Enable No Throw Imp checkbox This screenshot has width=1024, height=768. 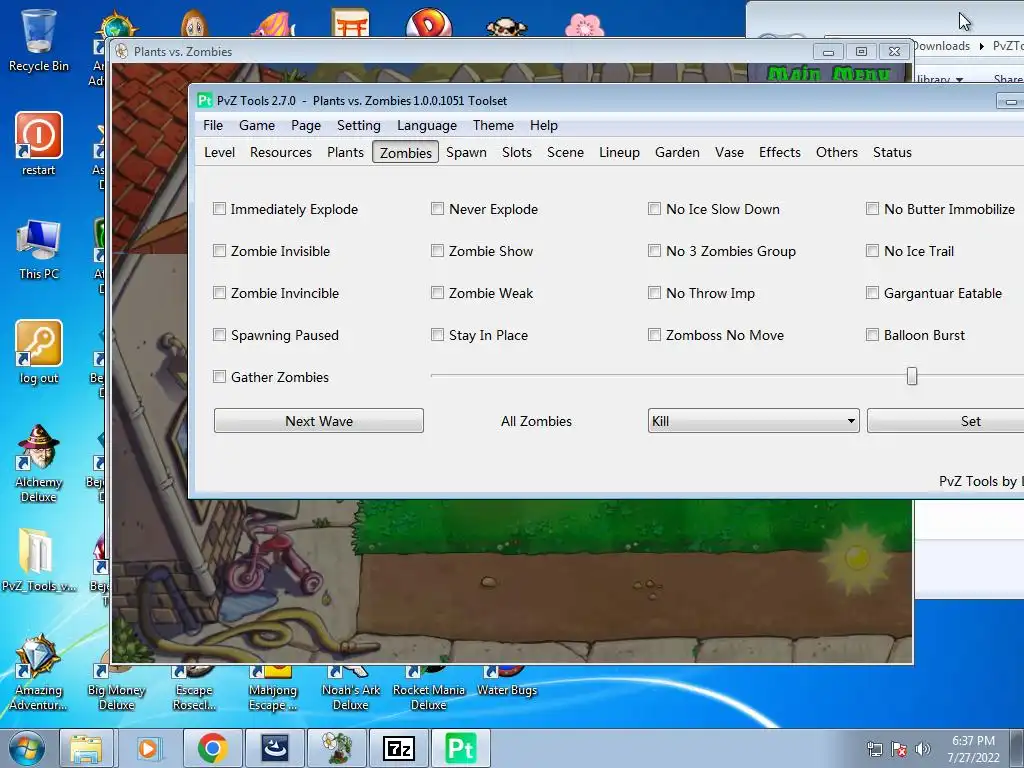coord(654,293)
